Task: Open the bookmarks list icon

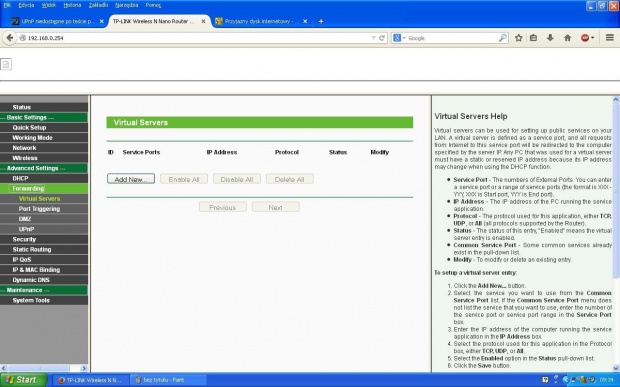Action: point(533,38)
